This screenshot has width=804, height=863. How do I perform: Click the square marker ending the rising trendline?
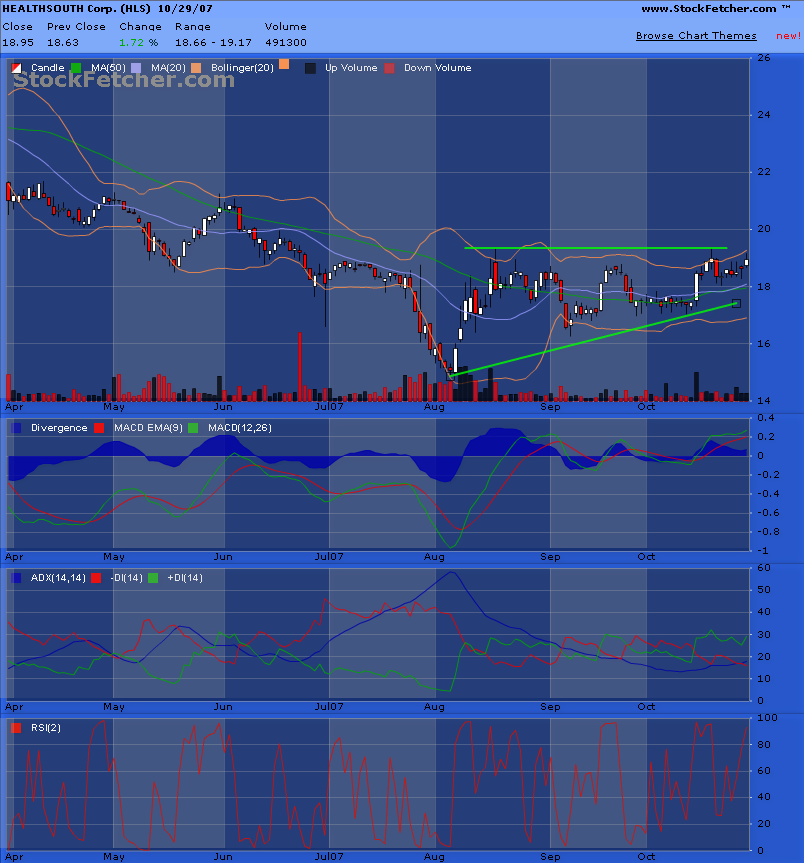click(x=736, y=303)
